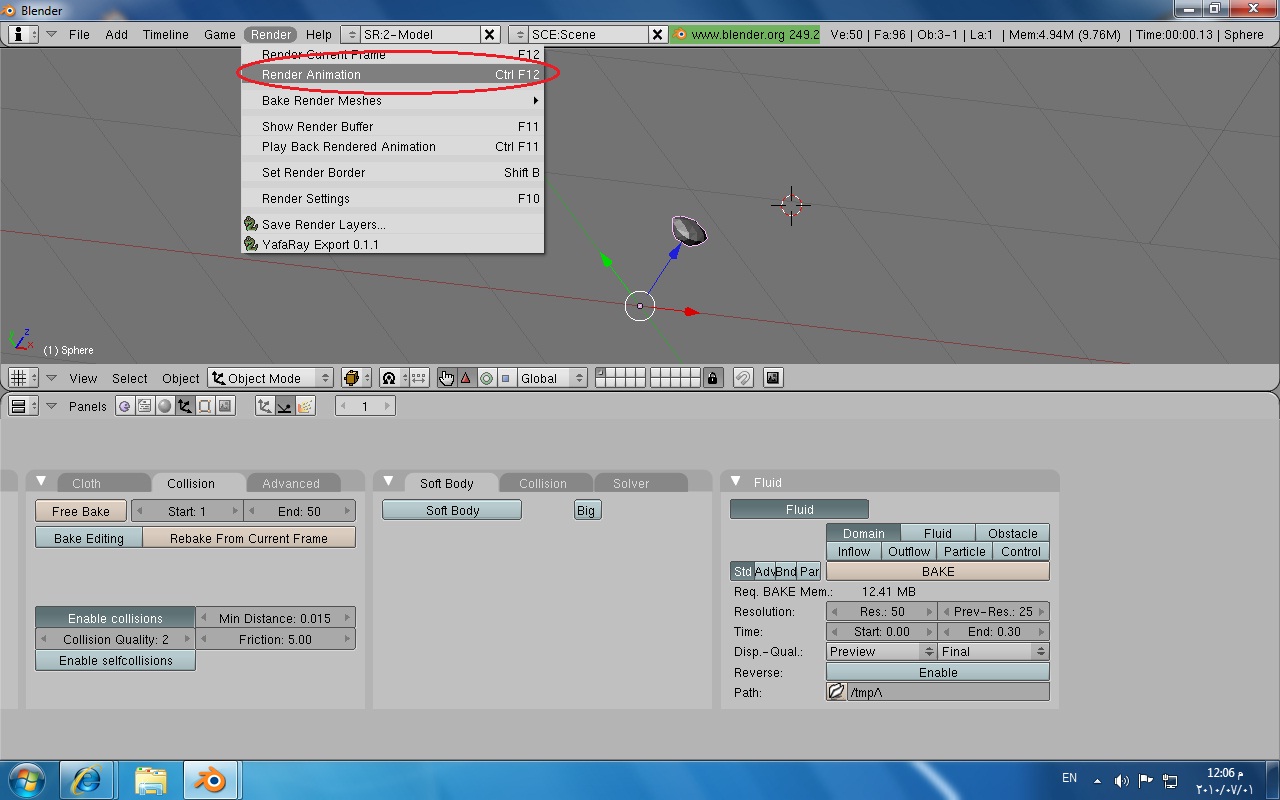Open the volume control in system tray

1121,780
